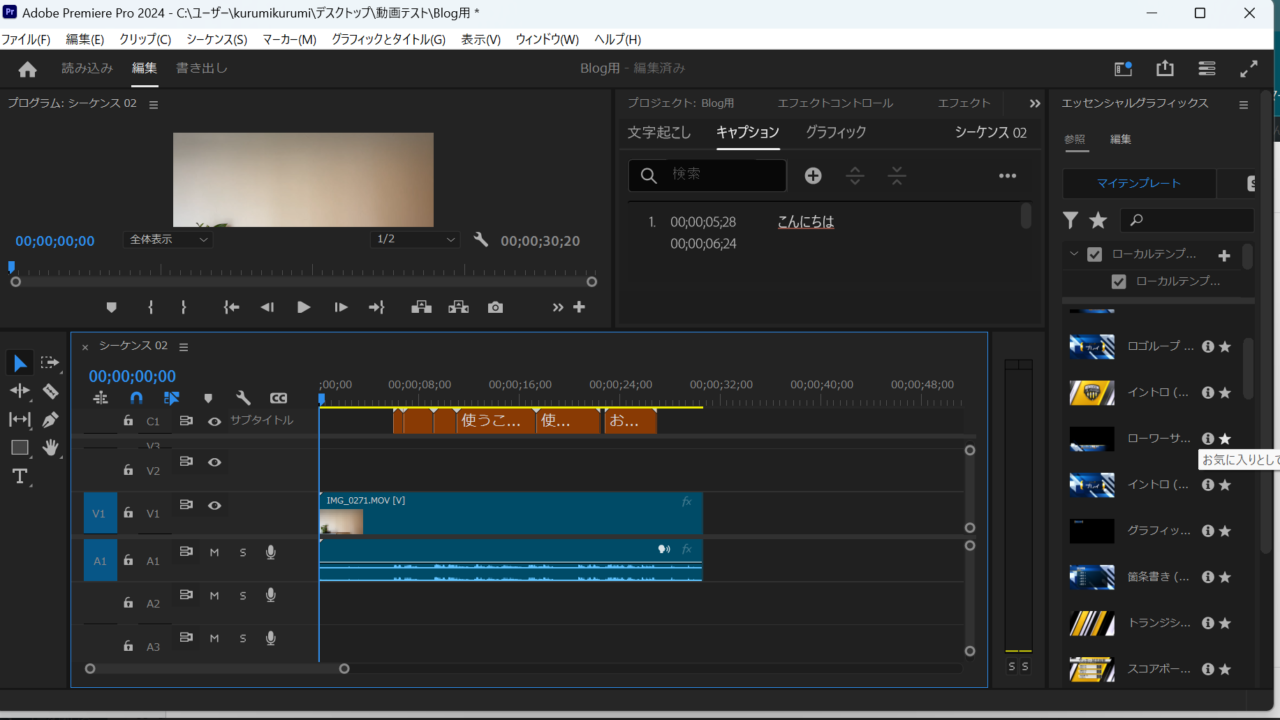Toggle linked selection in timeline
This screenshot has width=1280, height=720.
pyautogui.click(x=171, y=398)
